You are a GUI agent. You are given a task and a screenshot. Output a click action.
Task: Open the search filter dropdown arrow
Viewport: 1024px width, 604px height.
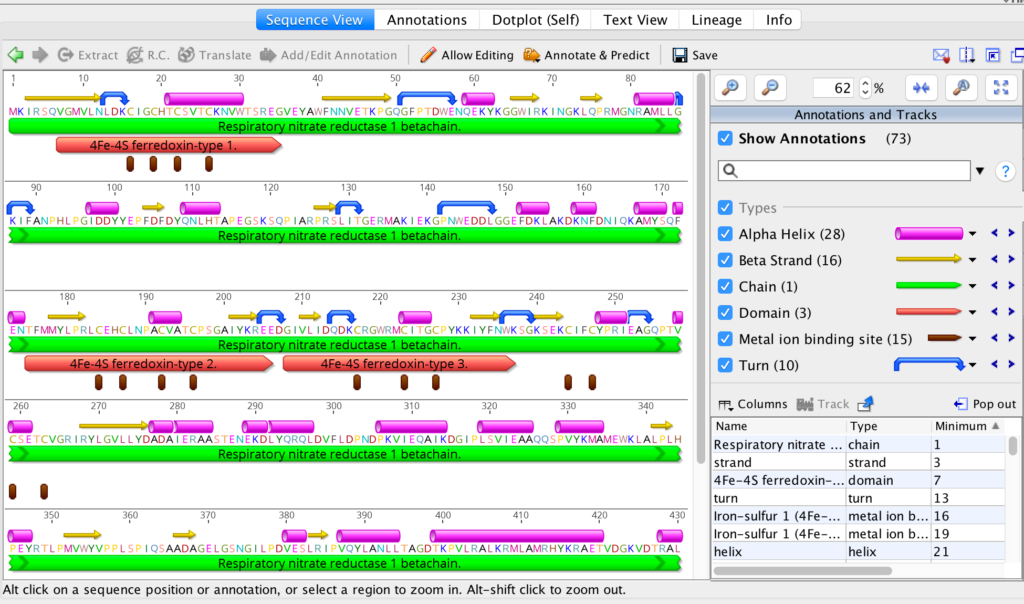pos(981,171)
